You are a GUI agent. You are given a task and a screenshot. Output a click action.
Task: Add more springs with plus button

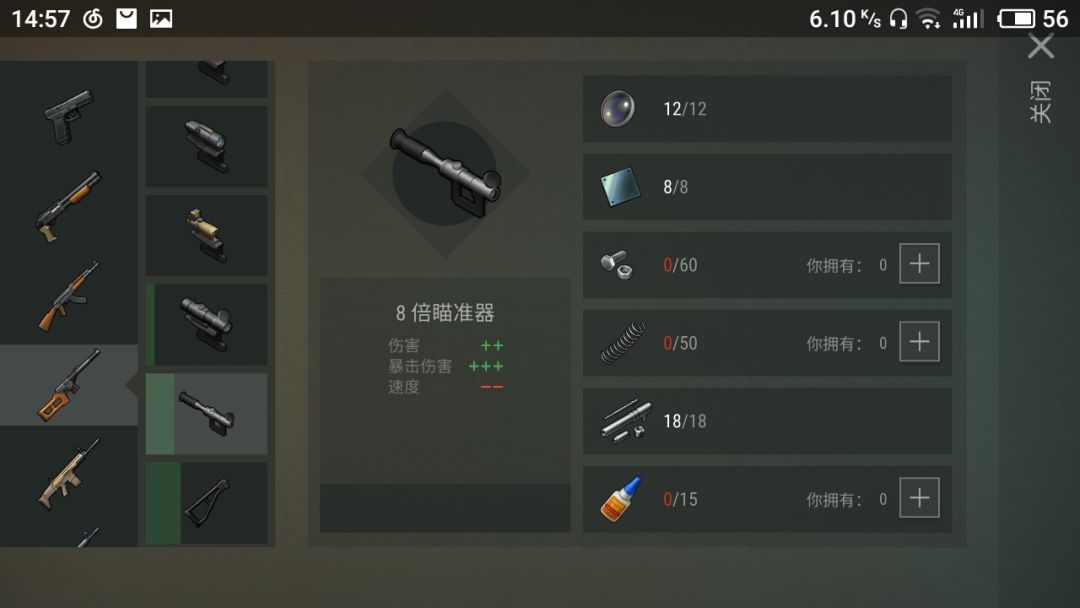[920, 342]
